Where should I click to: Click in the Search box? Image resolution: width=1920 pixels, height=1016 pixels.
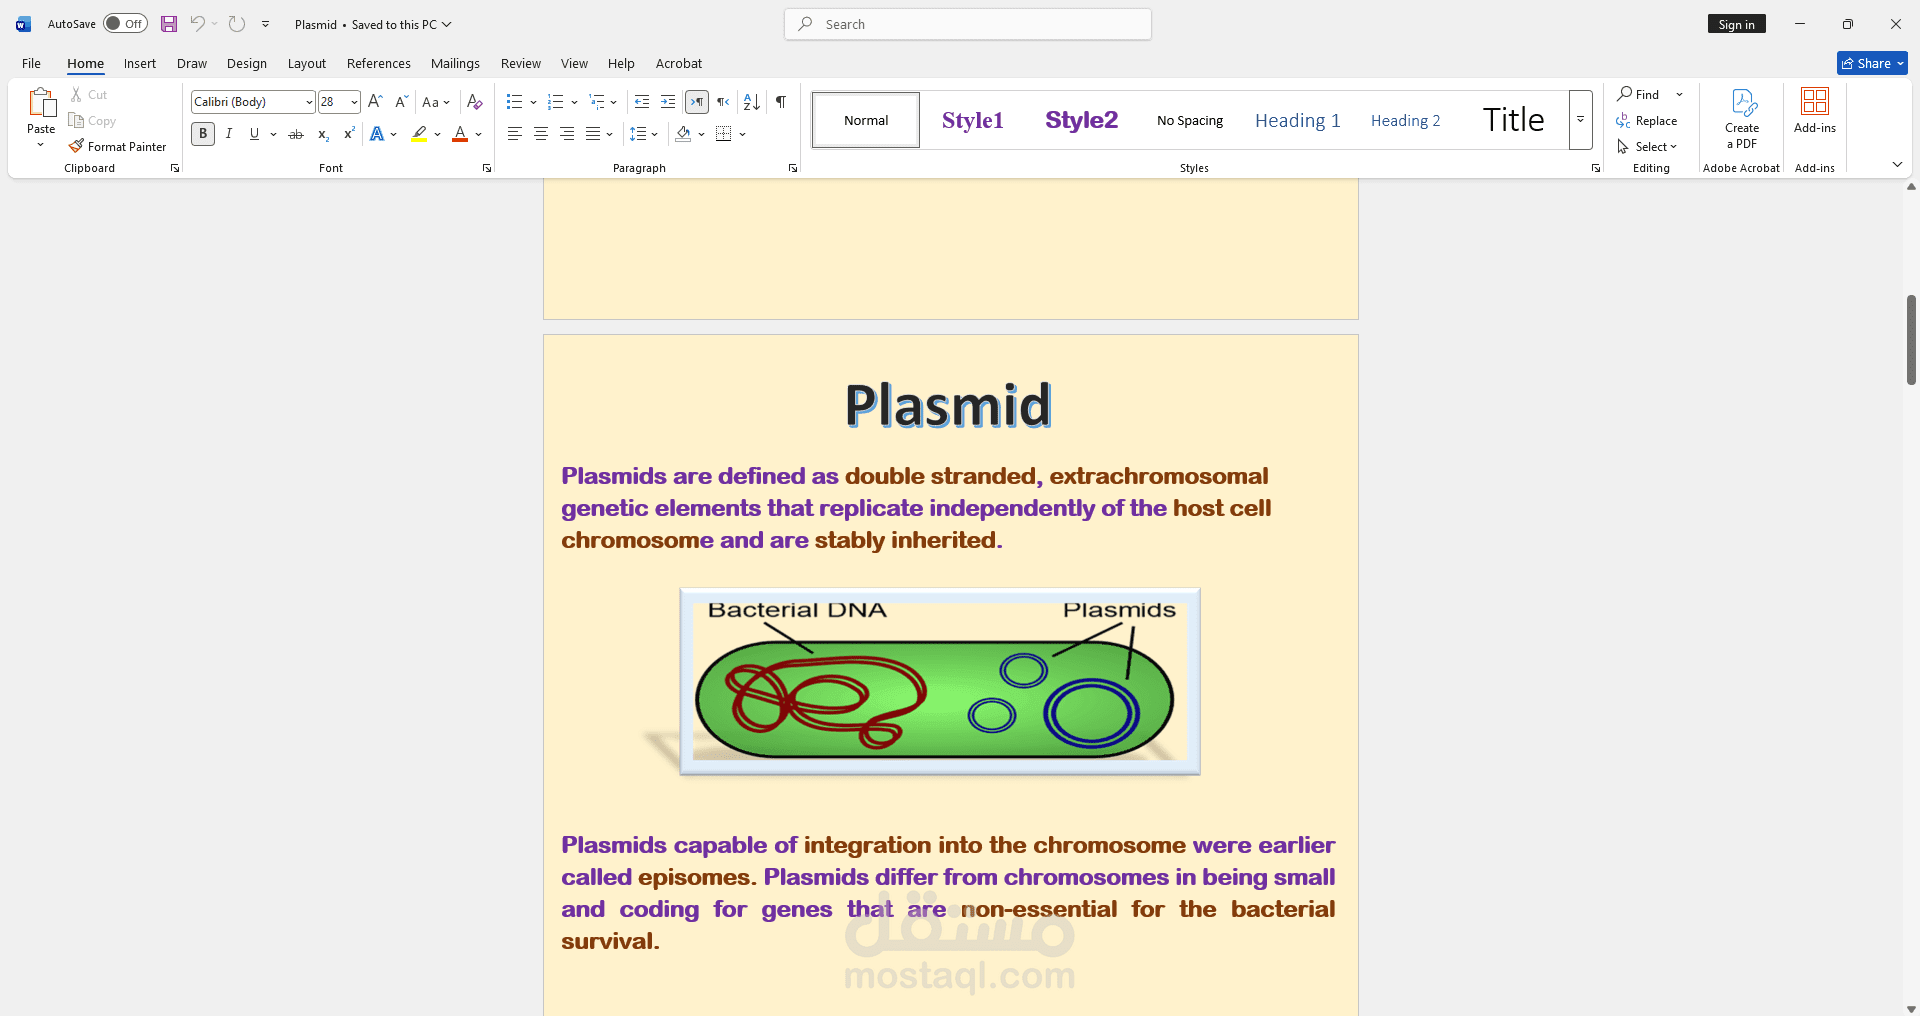click(x=968, y=24)
